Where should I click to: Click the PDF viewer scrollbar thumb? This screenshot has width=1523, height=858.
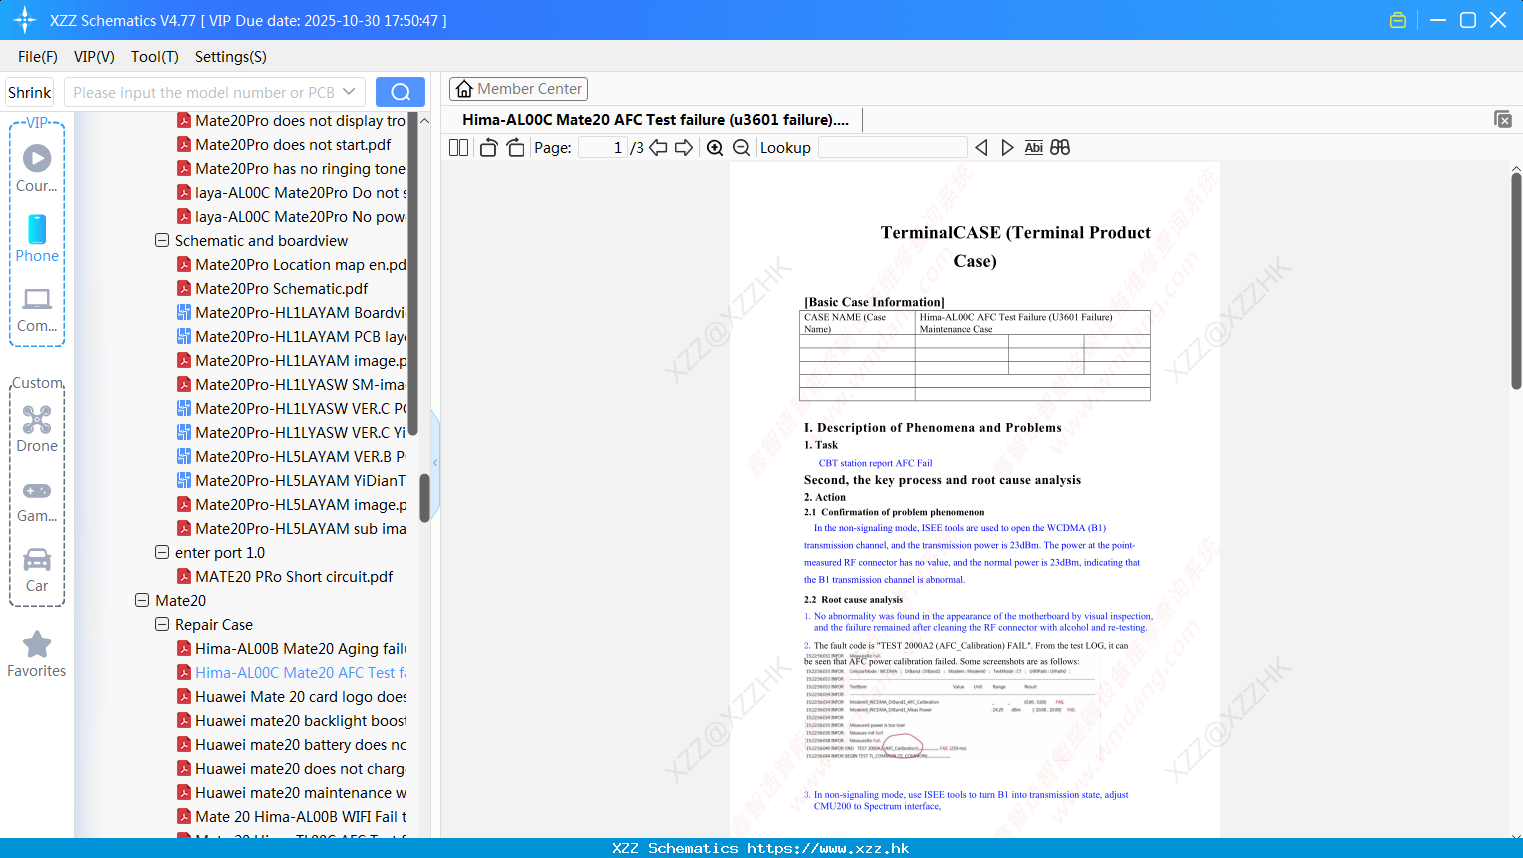point(1516,280)
